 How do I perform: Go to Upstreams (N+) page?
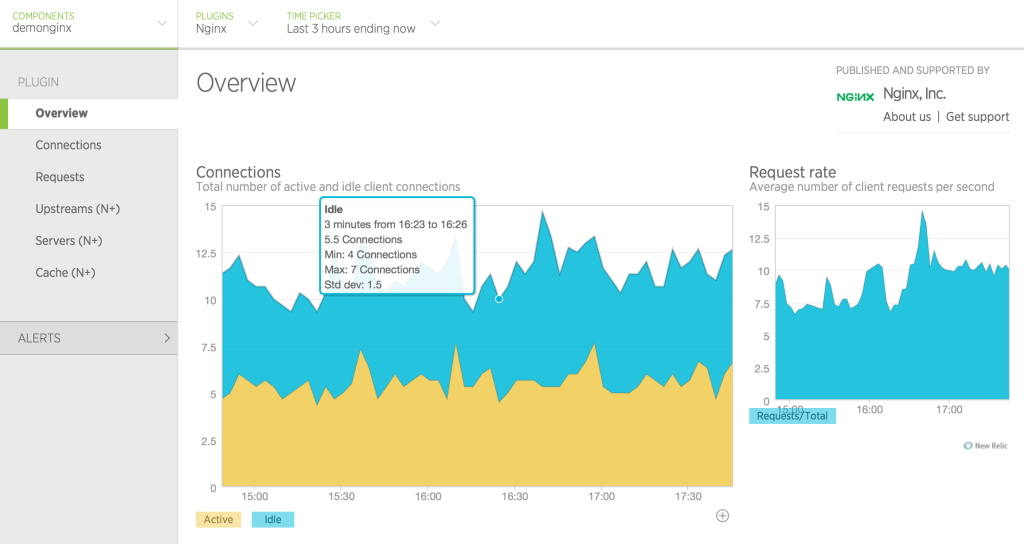coord(77,209)
